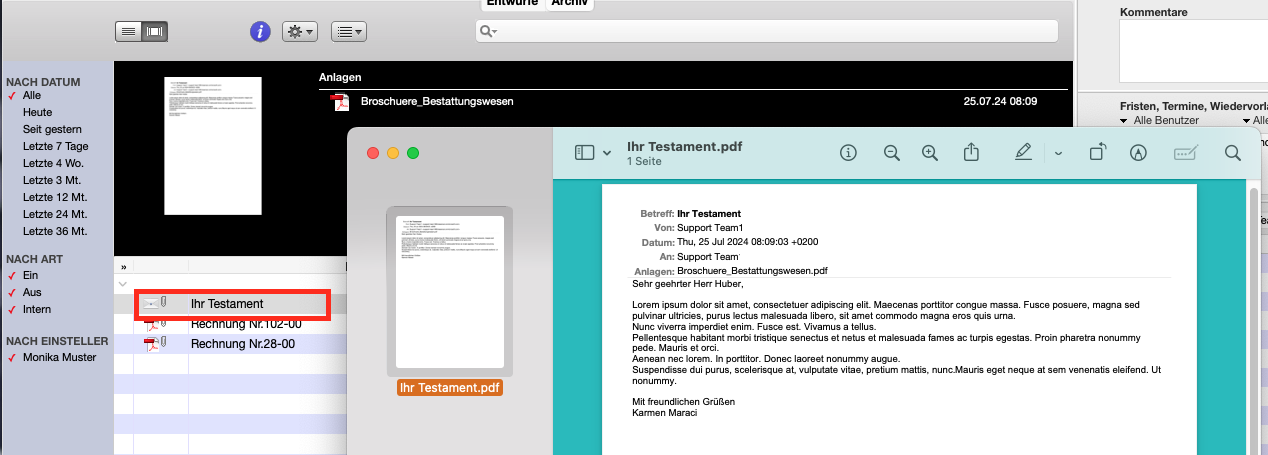Toggle the Ein type filter

(29, 274)
